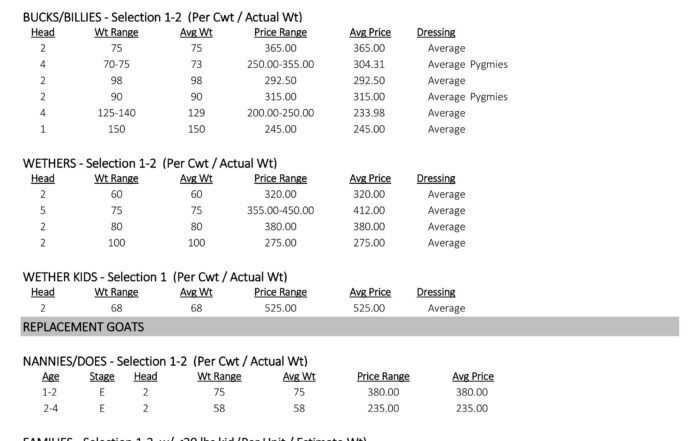Select the WETHERS Selection 1-2 heading
The width and height of the screenshot is (700, 441).
(x=150, y=163)
